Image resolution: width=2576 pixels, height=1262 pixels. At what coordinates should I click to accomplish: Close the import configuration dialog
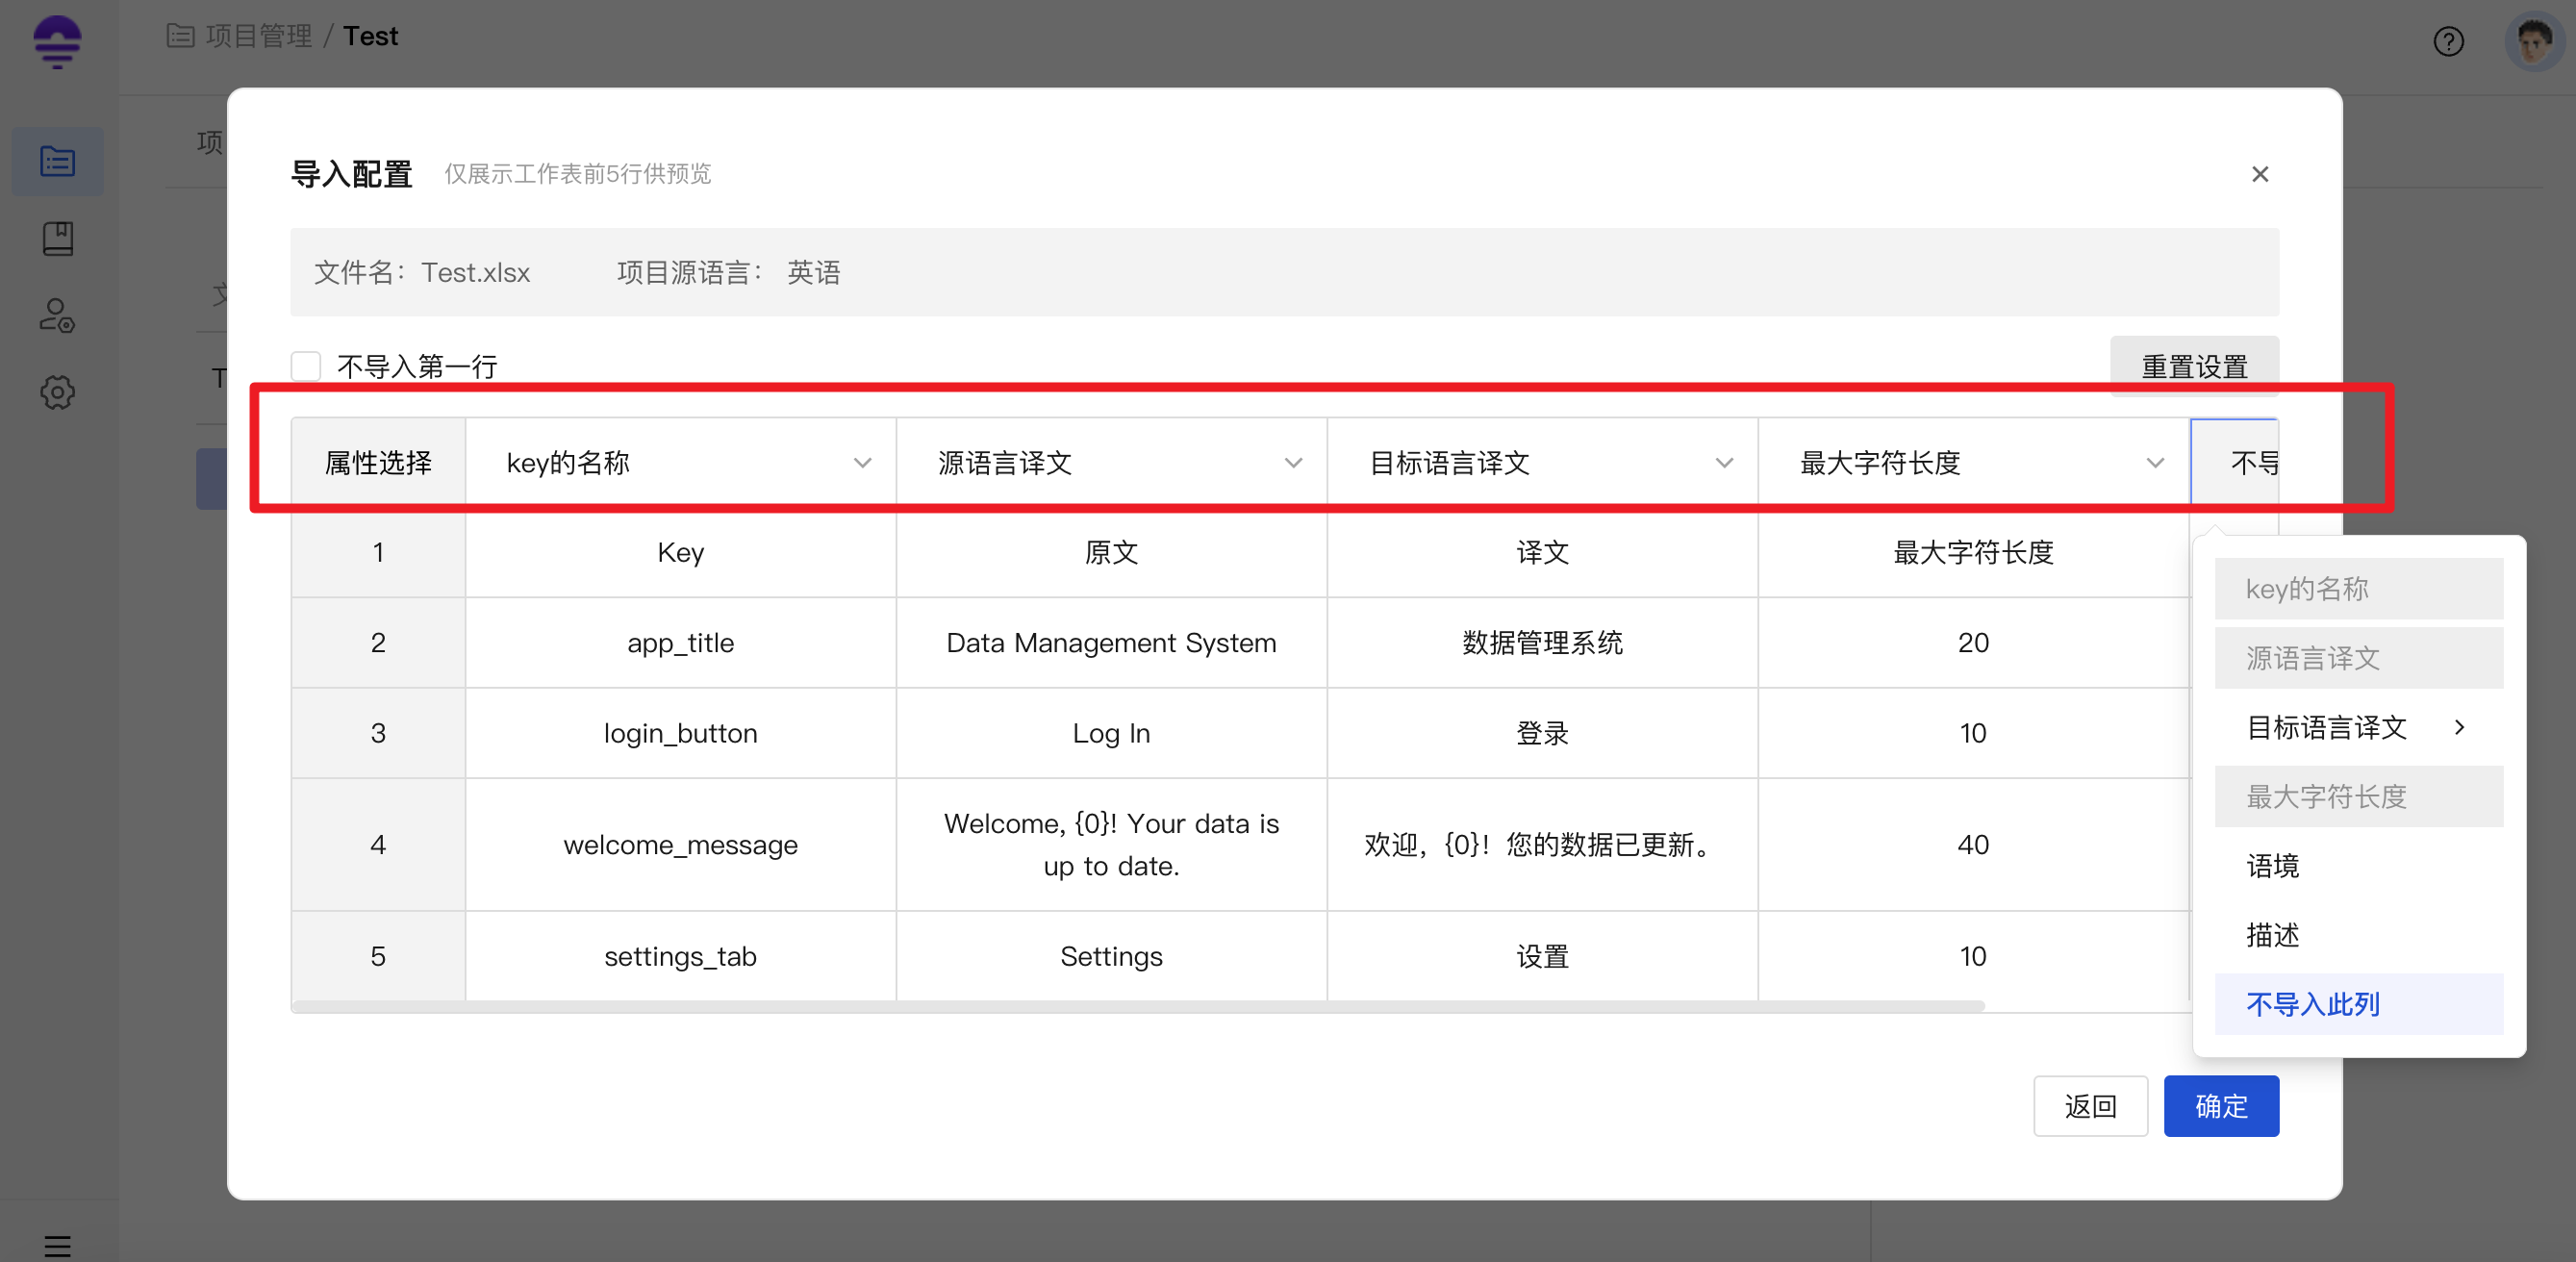coord(2259,174)
